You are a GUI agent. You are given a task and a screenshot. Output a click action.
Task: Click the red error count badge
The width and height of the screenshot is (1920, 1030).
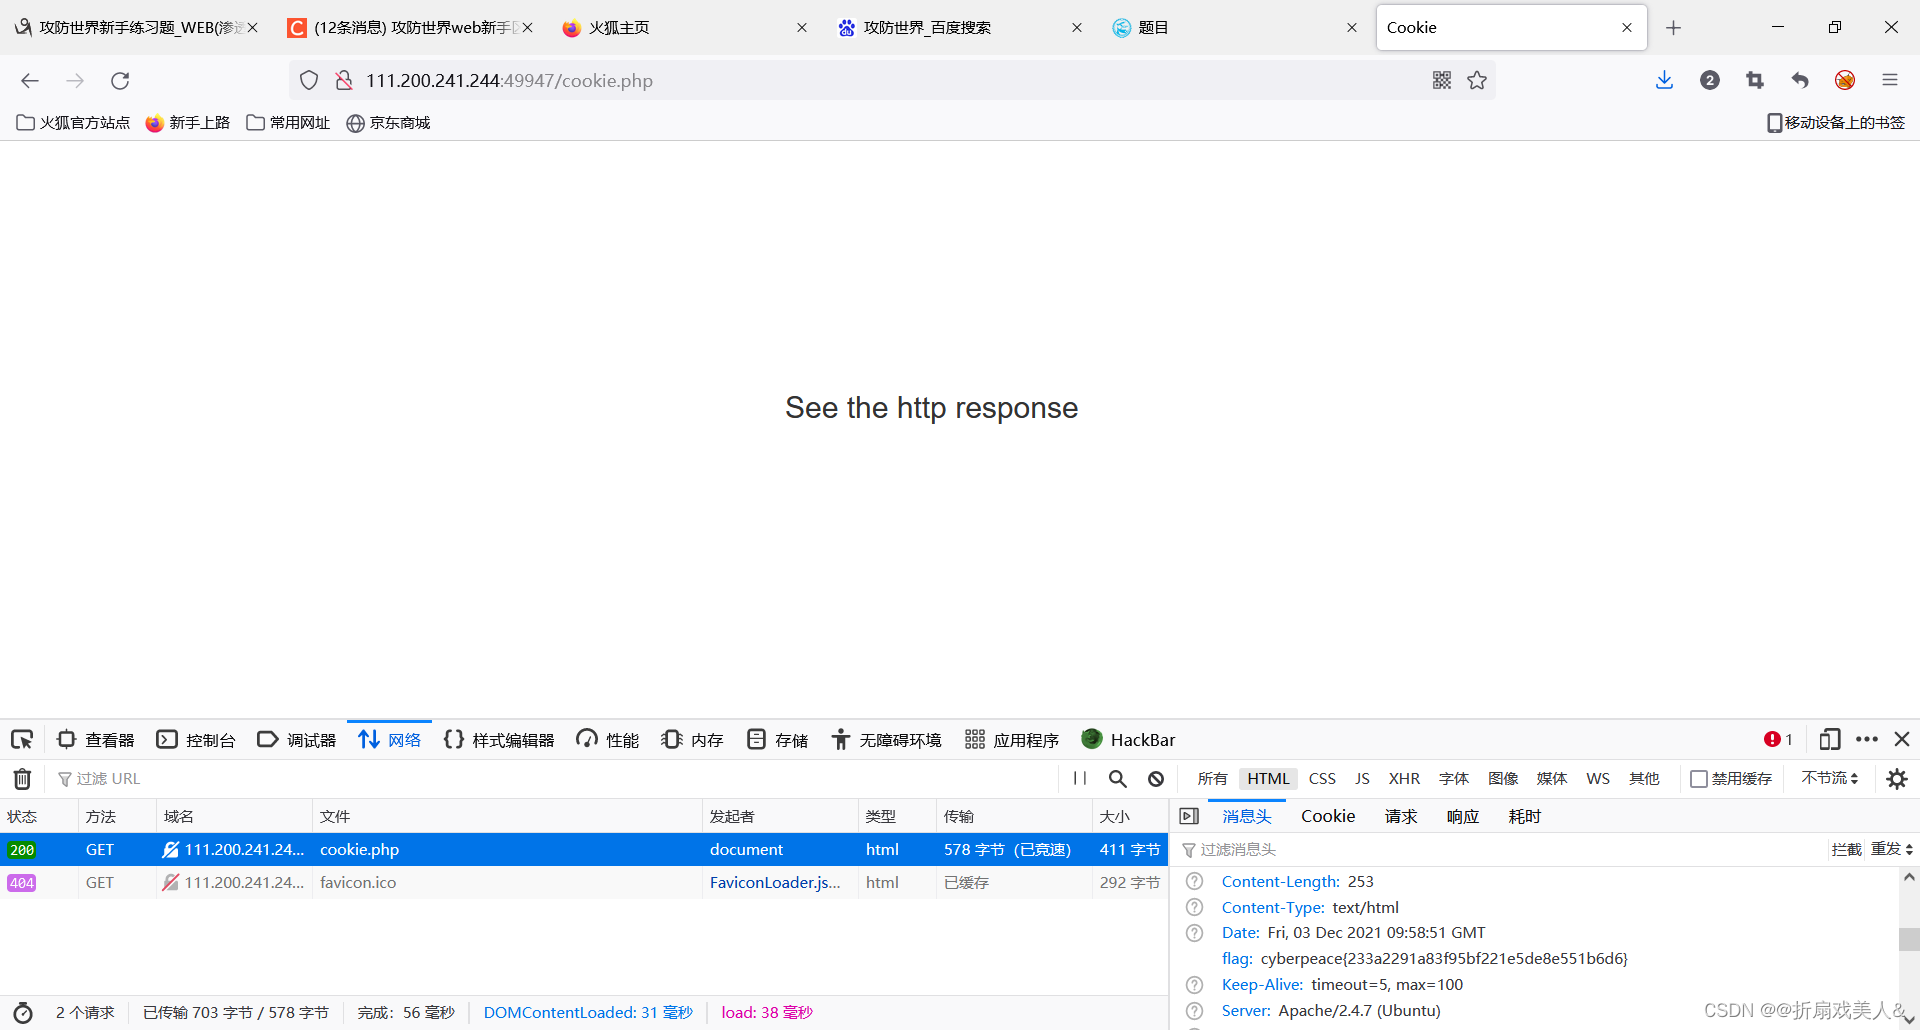click(x=1778, y=740)
